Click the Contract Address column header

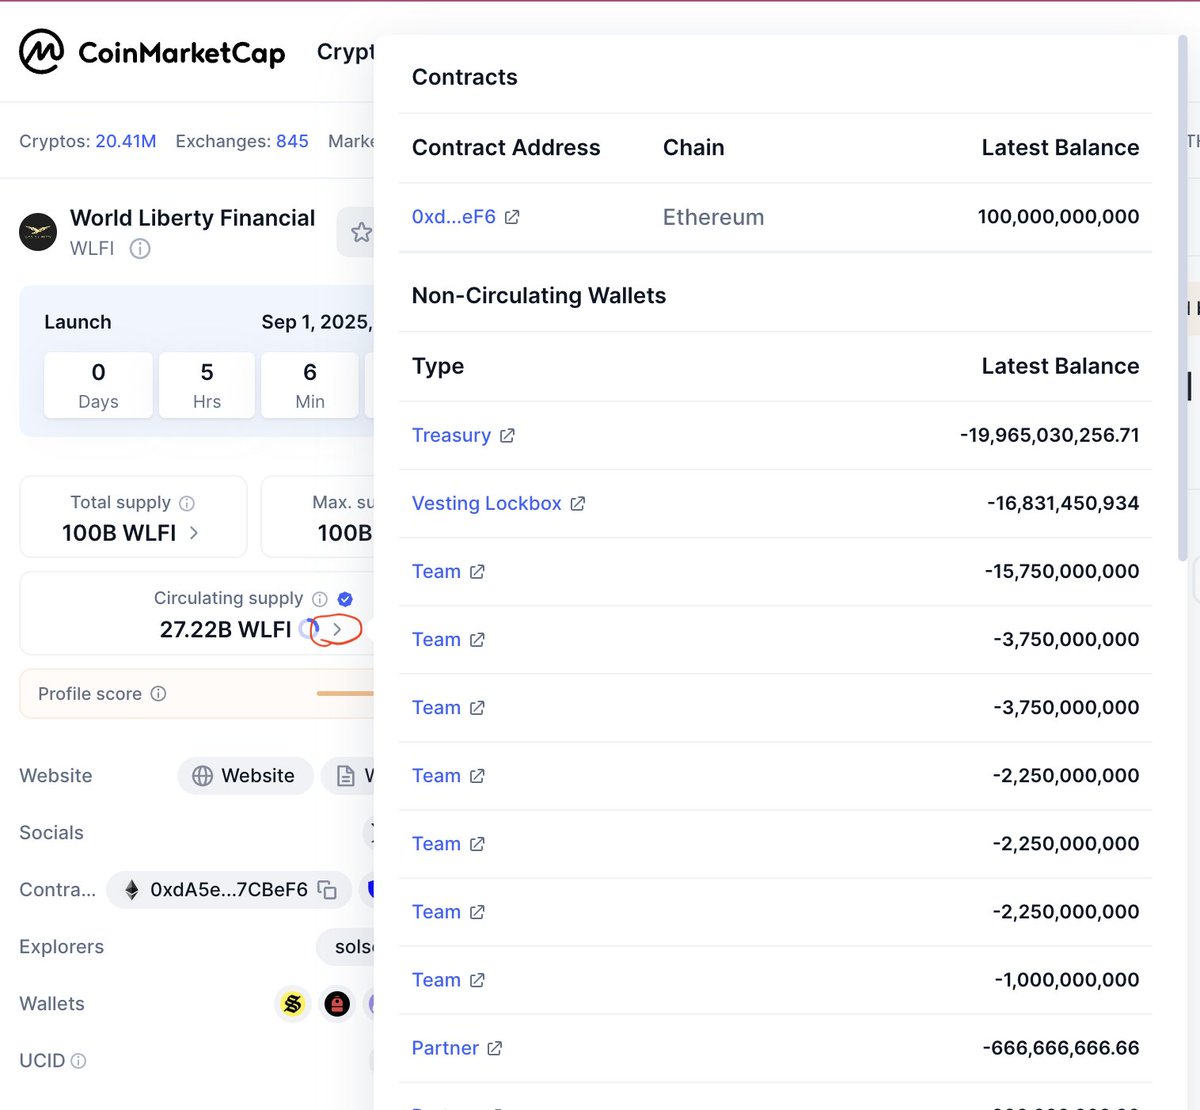click(x=506, y=148)
